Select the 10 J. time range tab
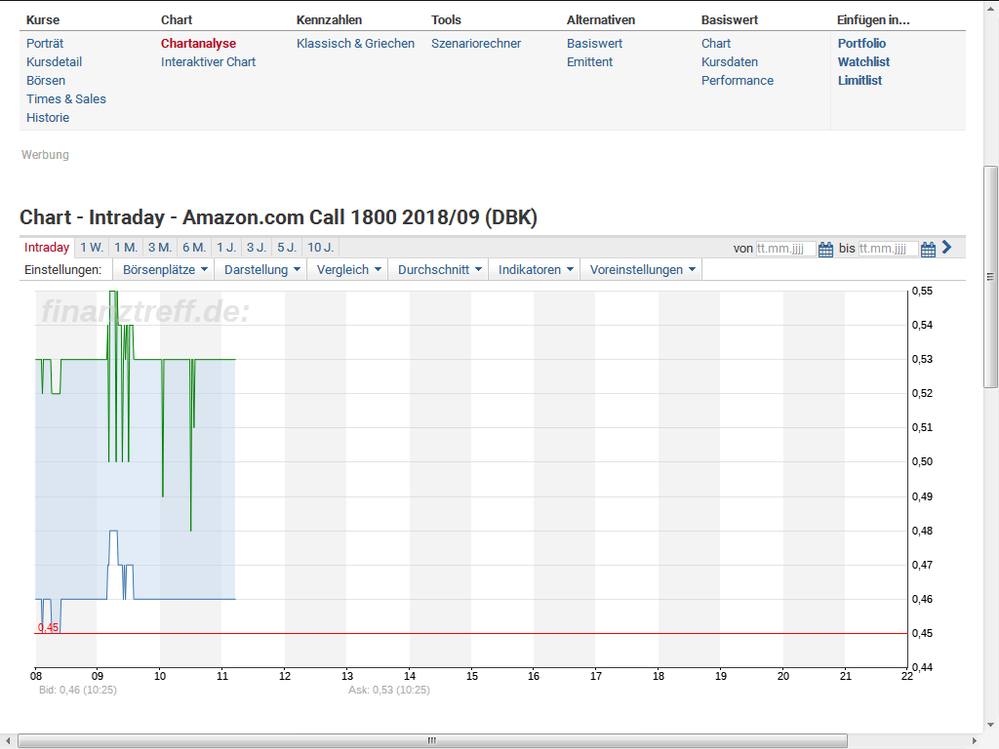Image resolution: width=999 pixels, height=749 pixels. (320, 248)
